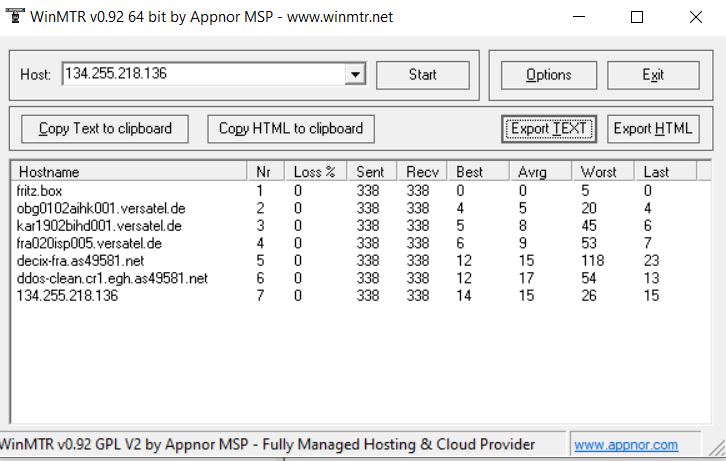Click Export TEXT button

pos(549,129)
